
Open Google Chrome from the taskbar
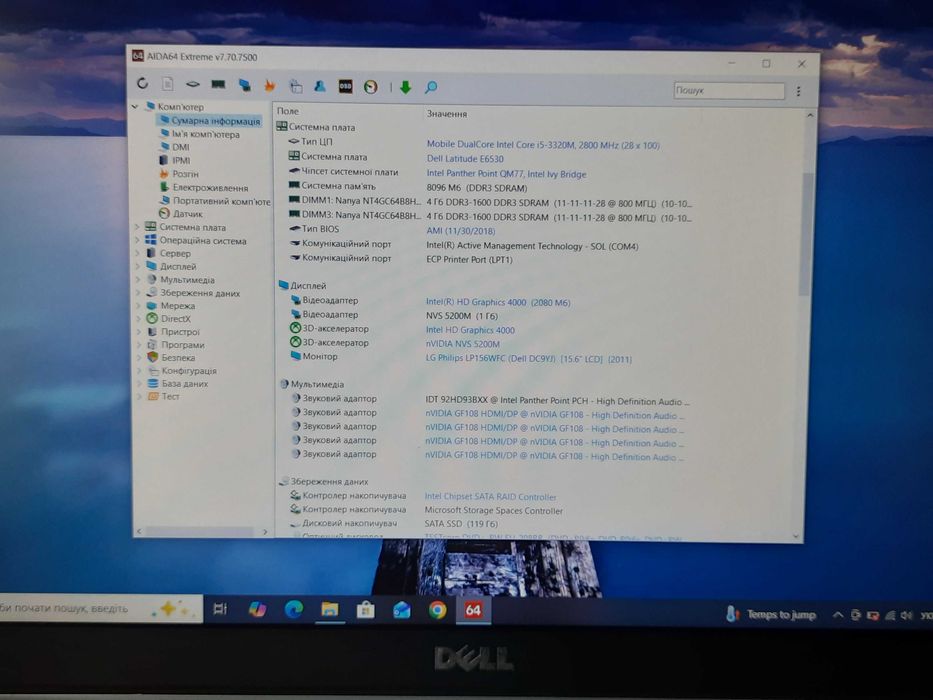coord(437,610)
